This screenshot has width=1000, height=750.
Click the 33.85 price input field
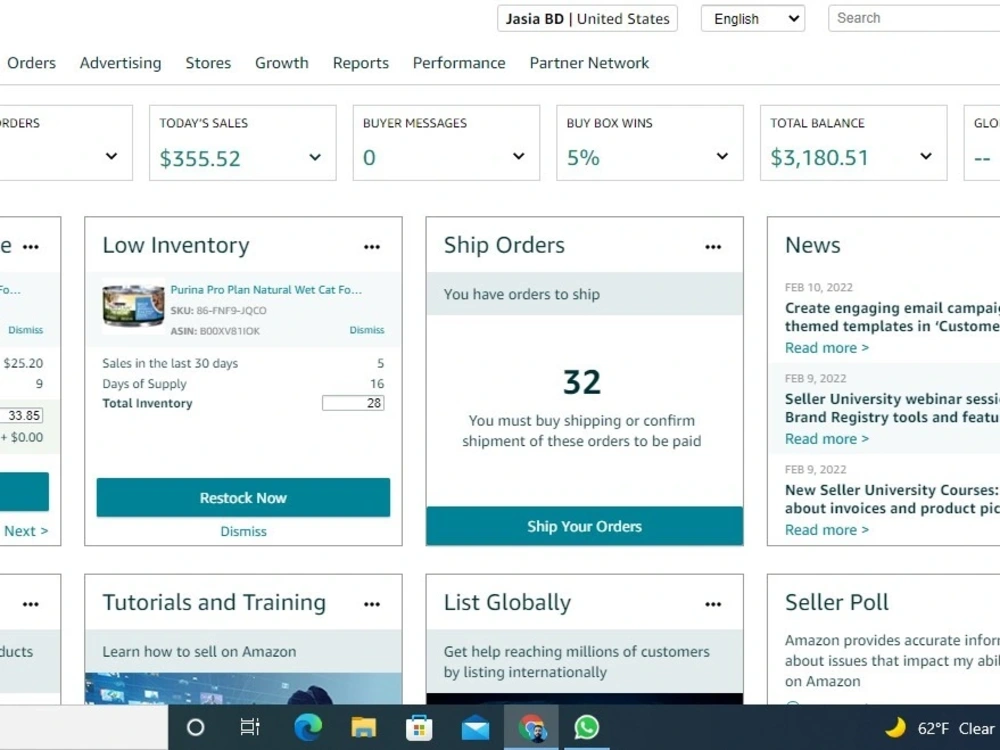click(21, 415)
